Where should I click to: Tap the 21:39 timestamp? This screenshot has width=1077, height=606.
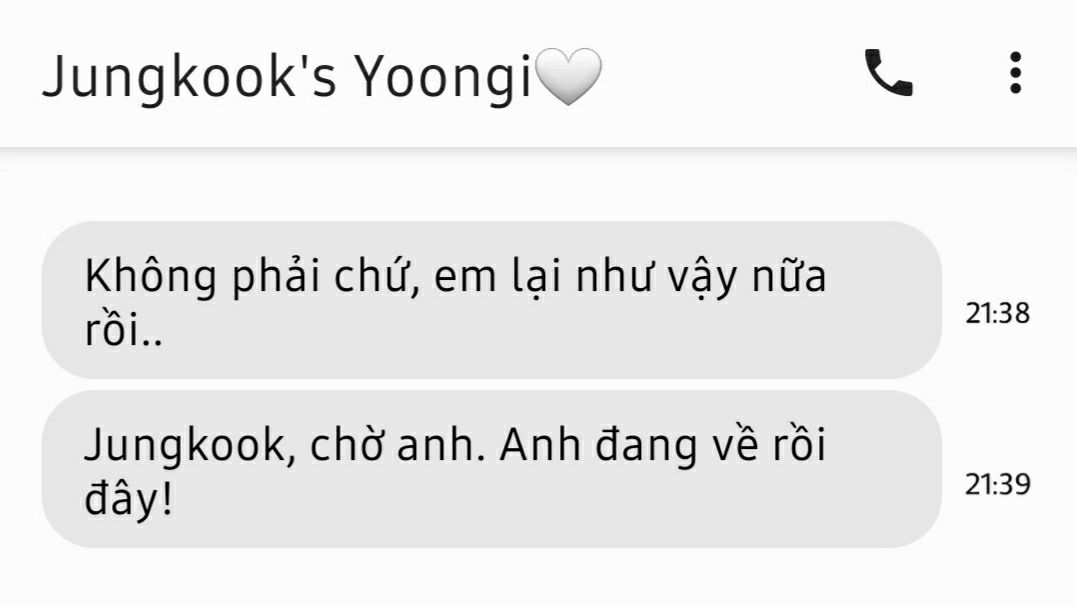click(x=997, y=484)
